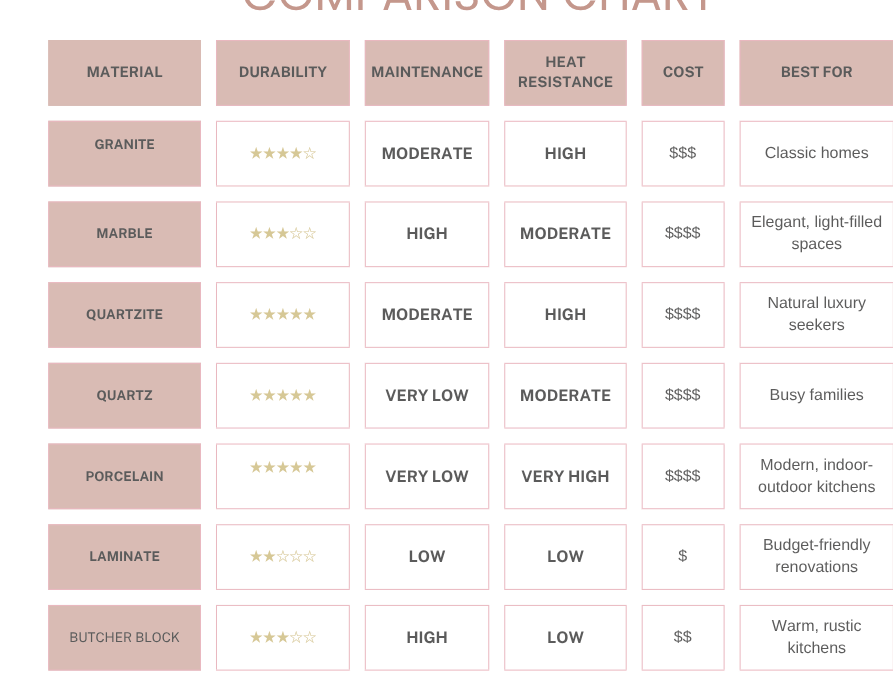Select Quartz's star rating cell
Viewport: 893px width, 686px height.
click(x=282, y=395)
